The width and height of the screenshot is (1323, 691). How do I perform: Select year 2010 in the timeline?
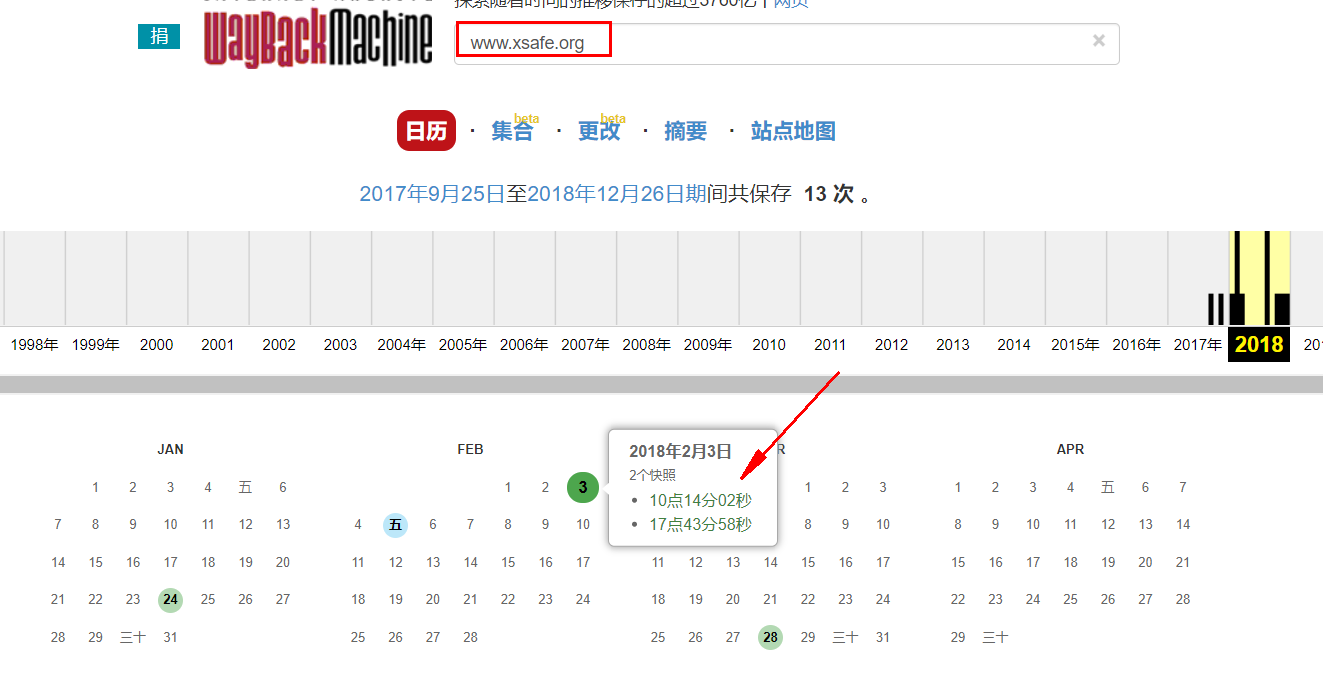pyautogui.click(x=769, y=345)
